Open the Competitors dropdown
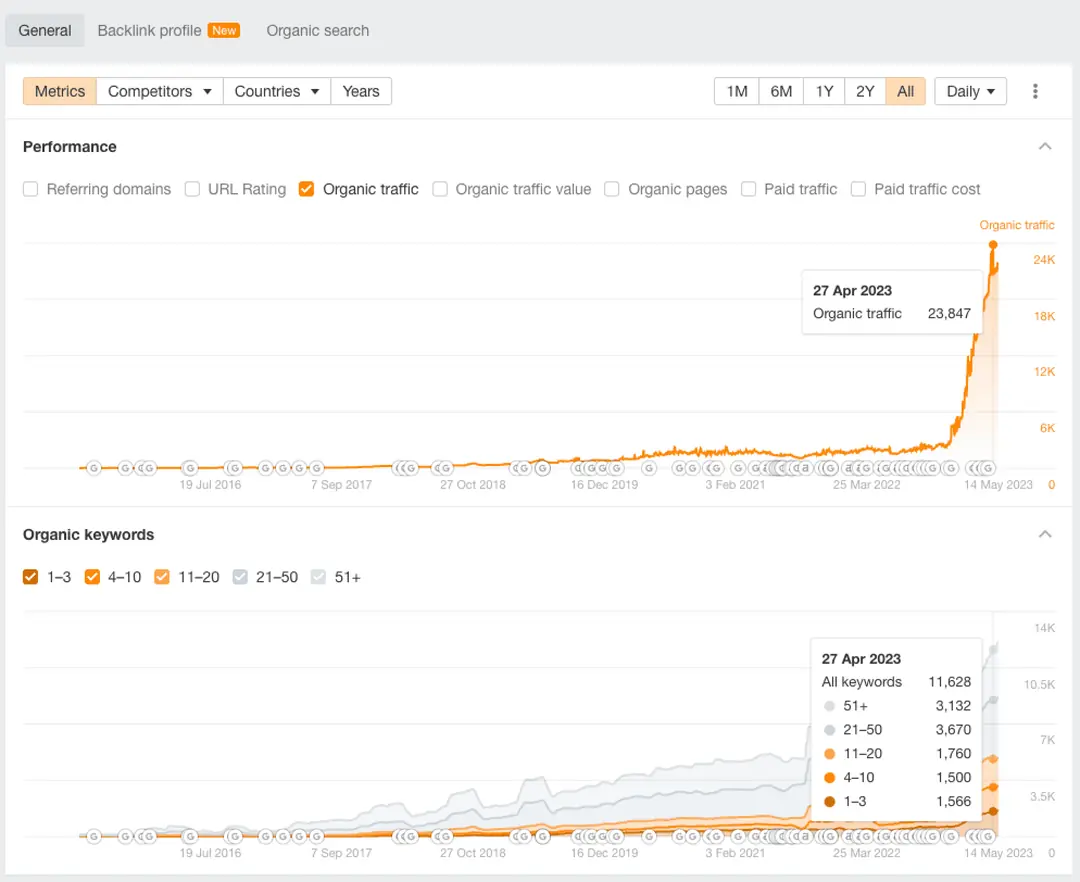Viewport: 1080px width, 882px height. (x=160, y=91)
